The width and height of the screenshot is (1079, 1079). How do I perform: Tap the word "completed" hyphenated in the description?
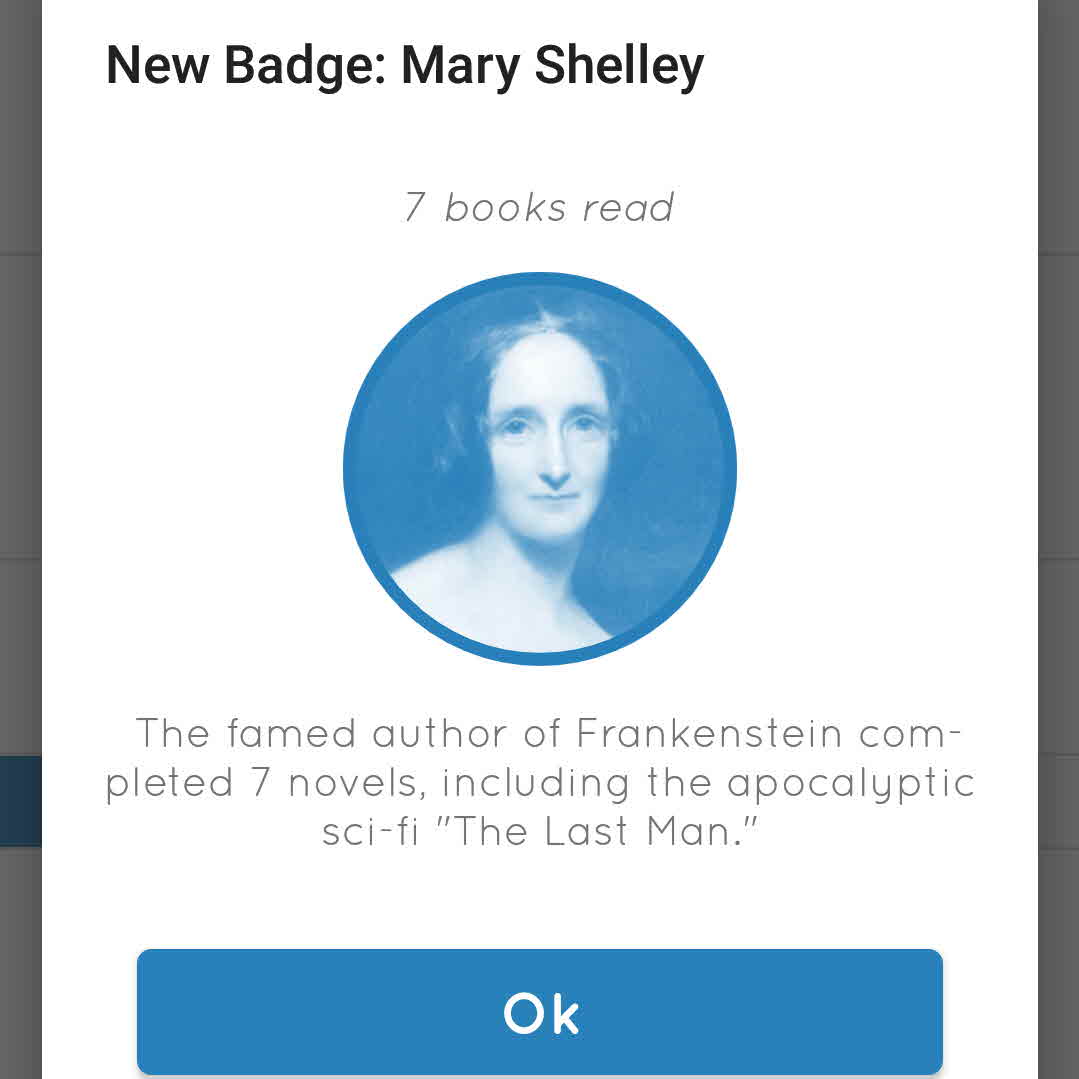[x=172, y=782]
